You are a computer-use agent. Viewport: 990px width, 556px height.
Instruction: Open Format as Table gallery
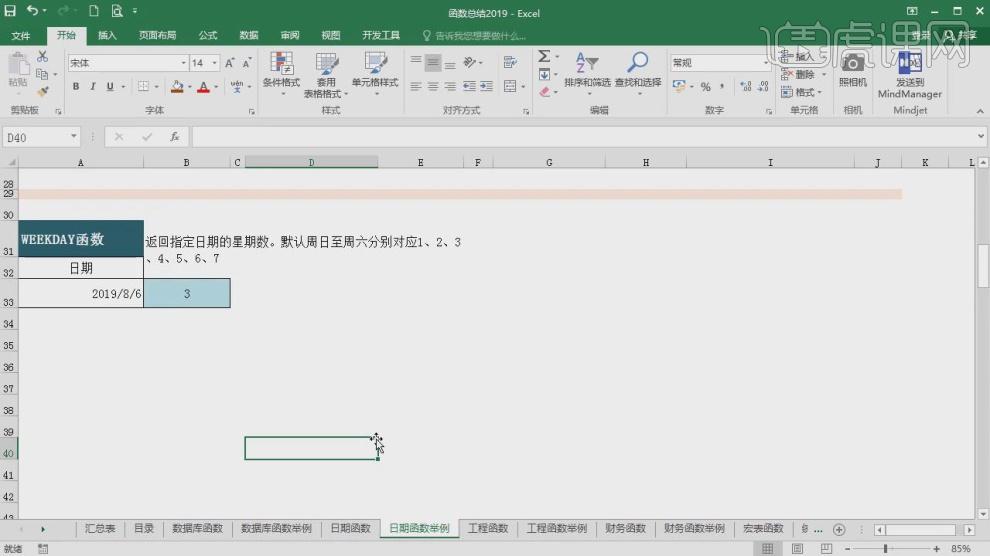click(326, 74)
